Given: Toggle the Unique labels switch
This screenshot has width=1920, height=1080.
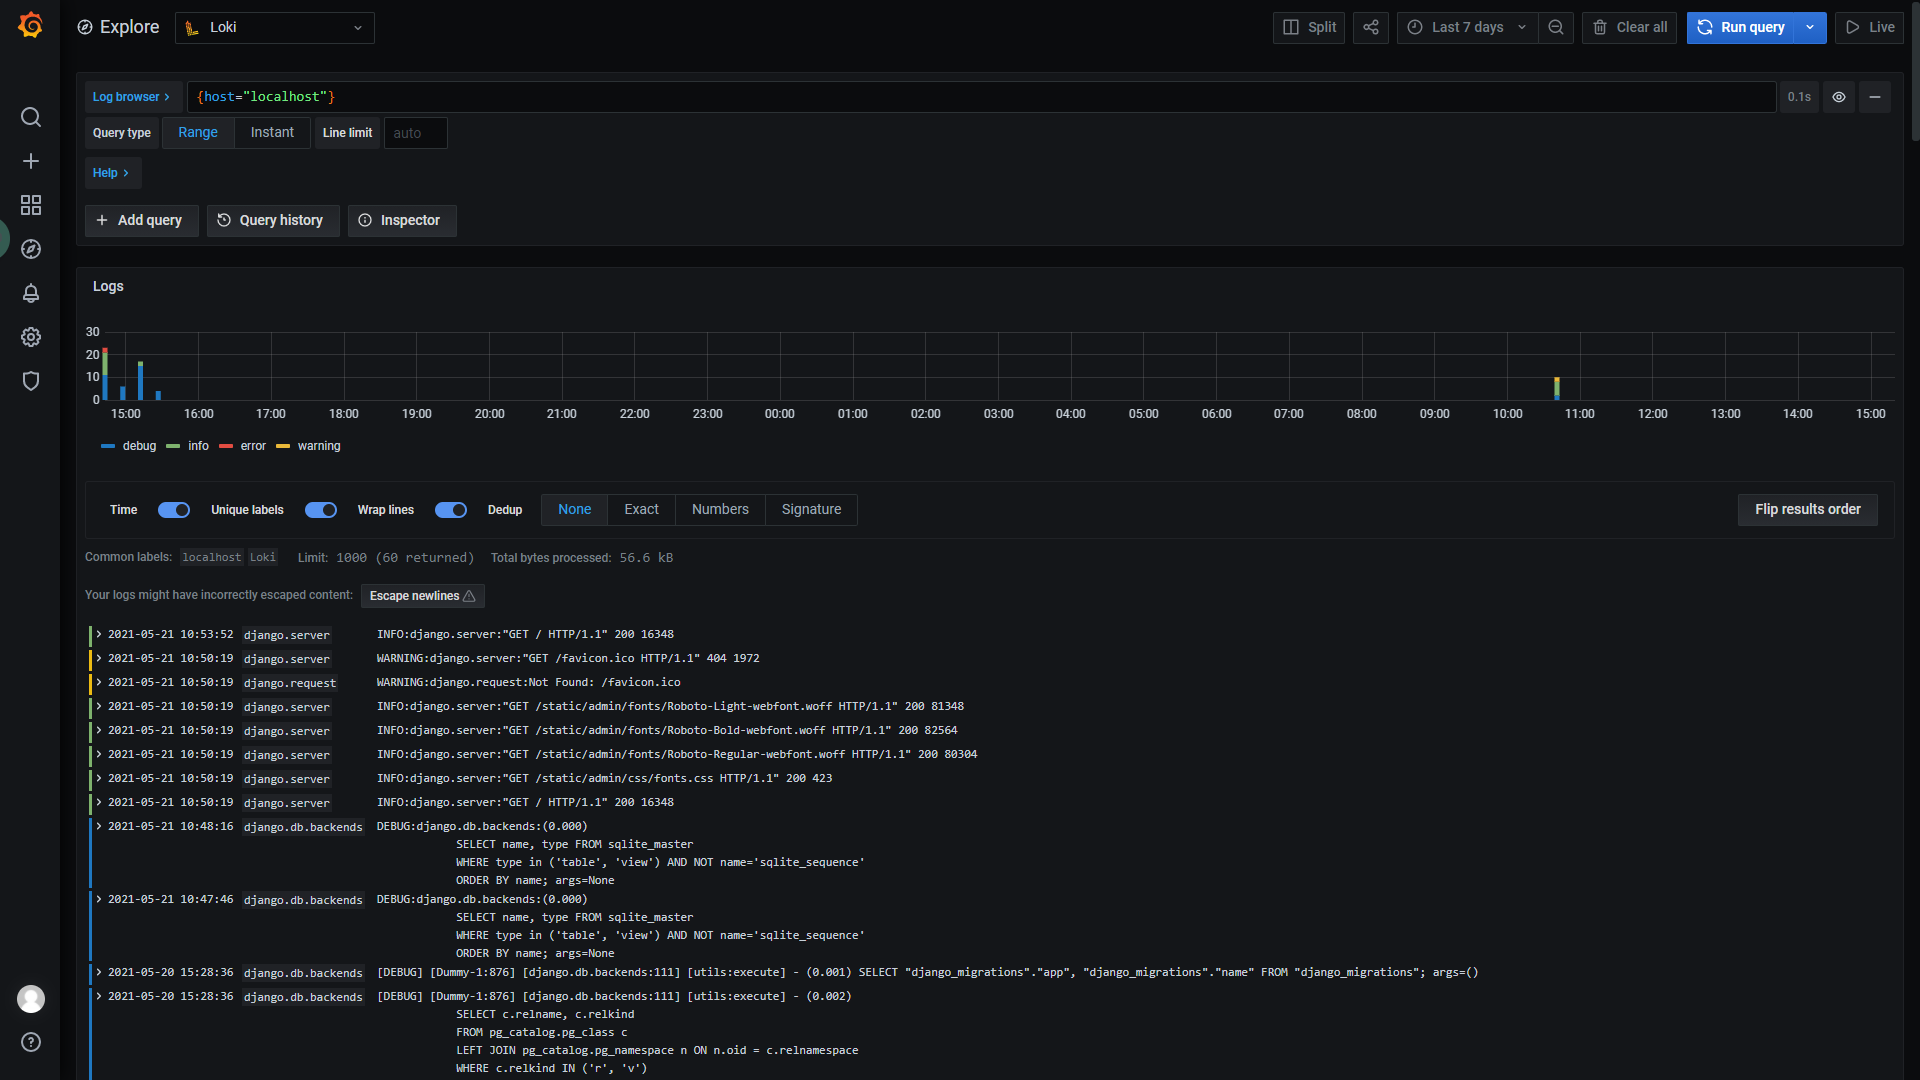Looking at the screenshot, I should click(x=321, y=510).
